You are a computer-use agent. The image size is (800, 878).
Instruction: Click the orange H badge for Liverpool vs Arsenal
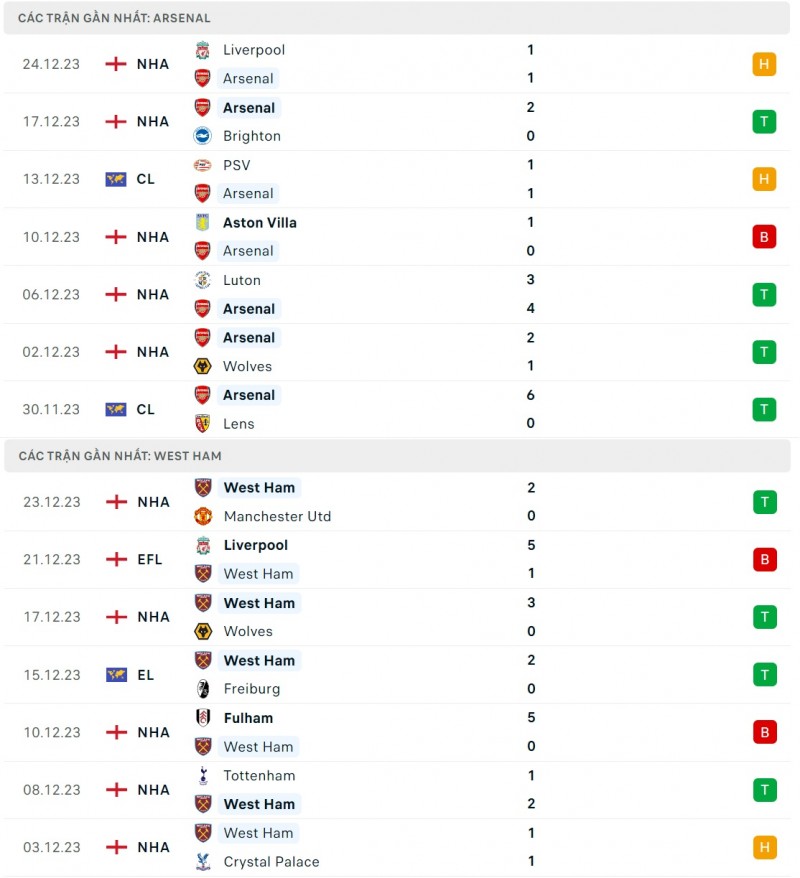click(x=764, y=64)
